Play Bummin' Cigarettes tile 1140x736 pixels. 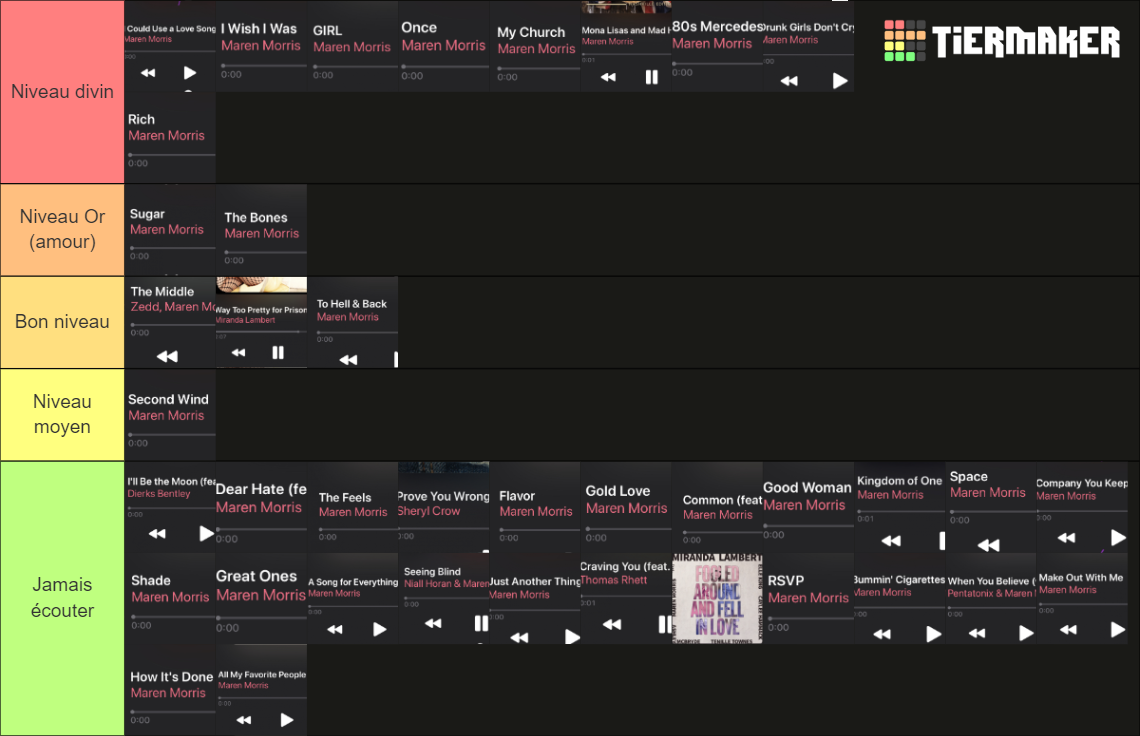[x=934, y=634]
